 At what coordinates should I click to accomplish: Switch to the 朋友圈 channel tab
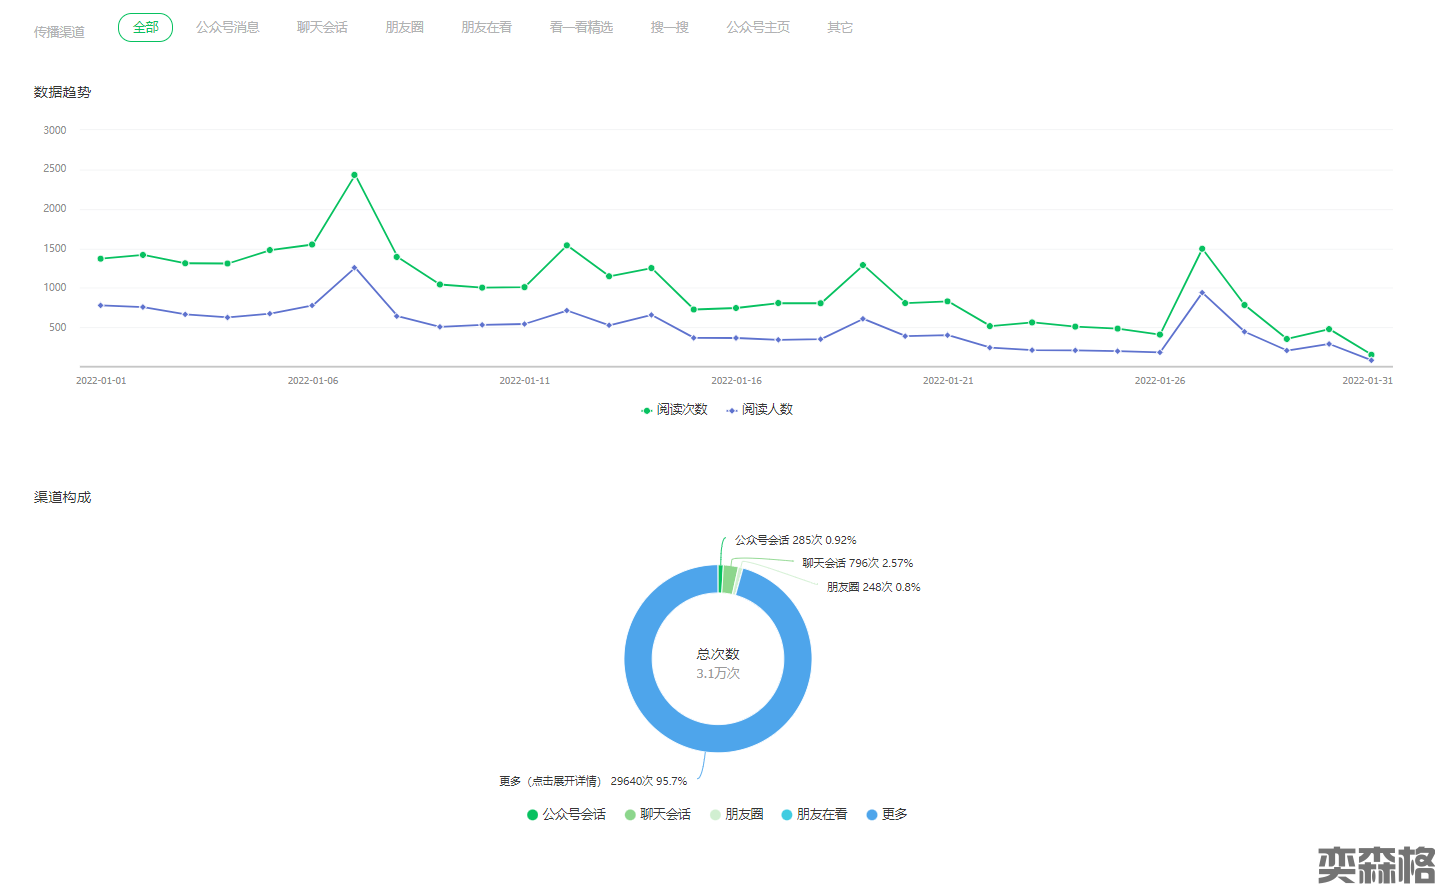click(404, 28)
